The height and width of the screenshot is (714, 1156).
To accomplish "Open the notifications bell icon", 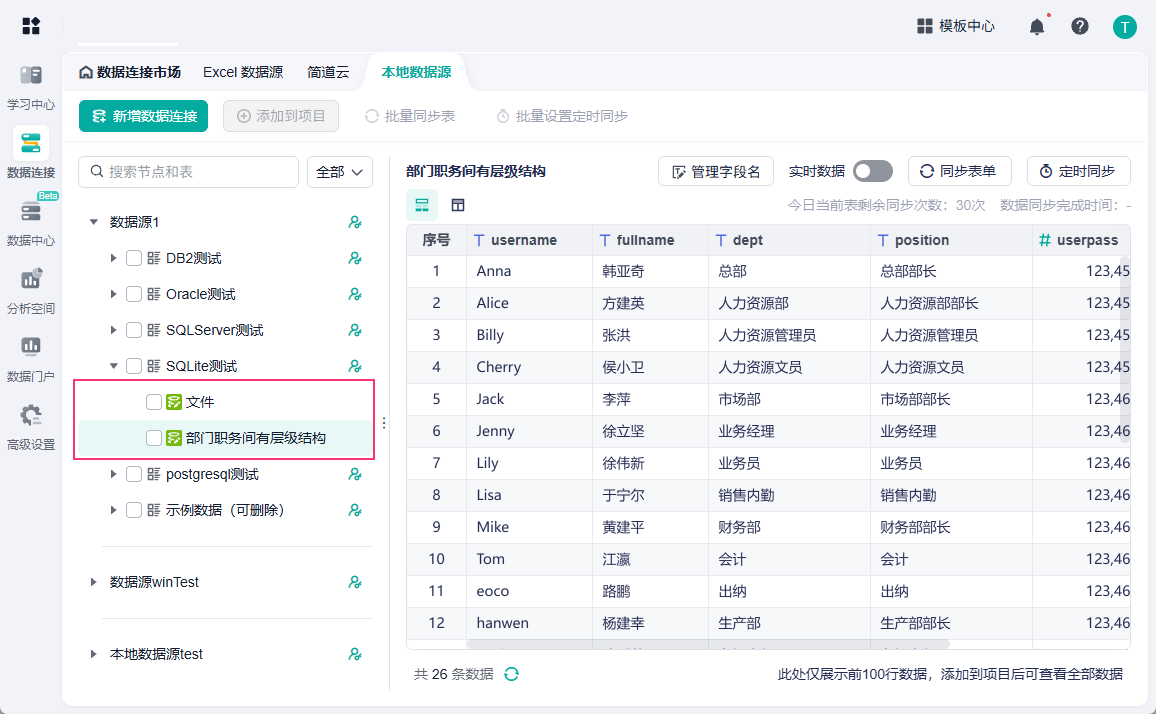I will pyautogui.click(x=1037, y=27).
